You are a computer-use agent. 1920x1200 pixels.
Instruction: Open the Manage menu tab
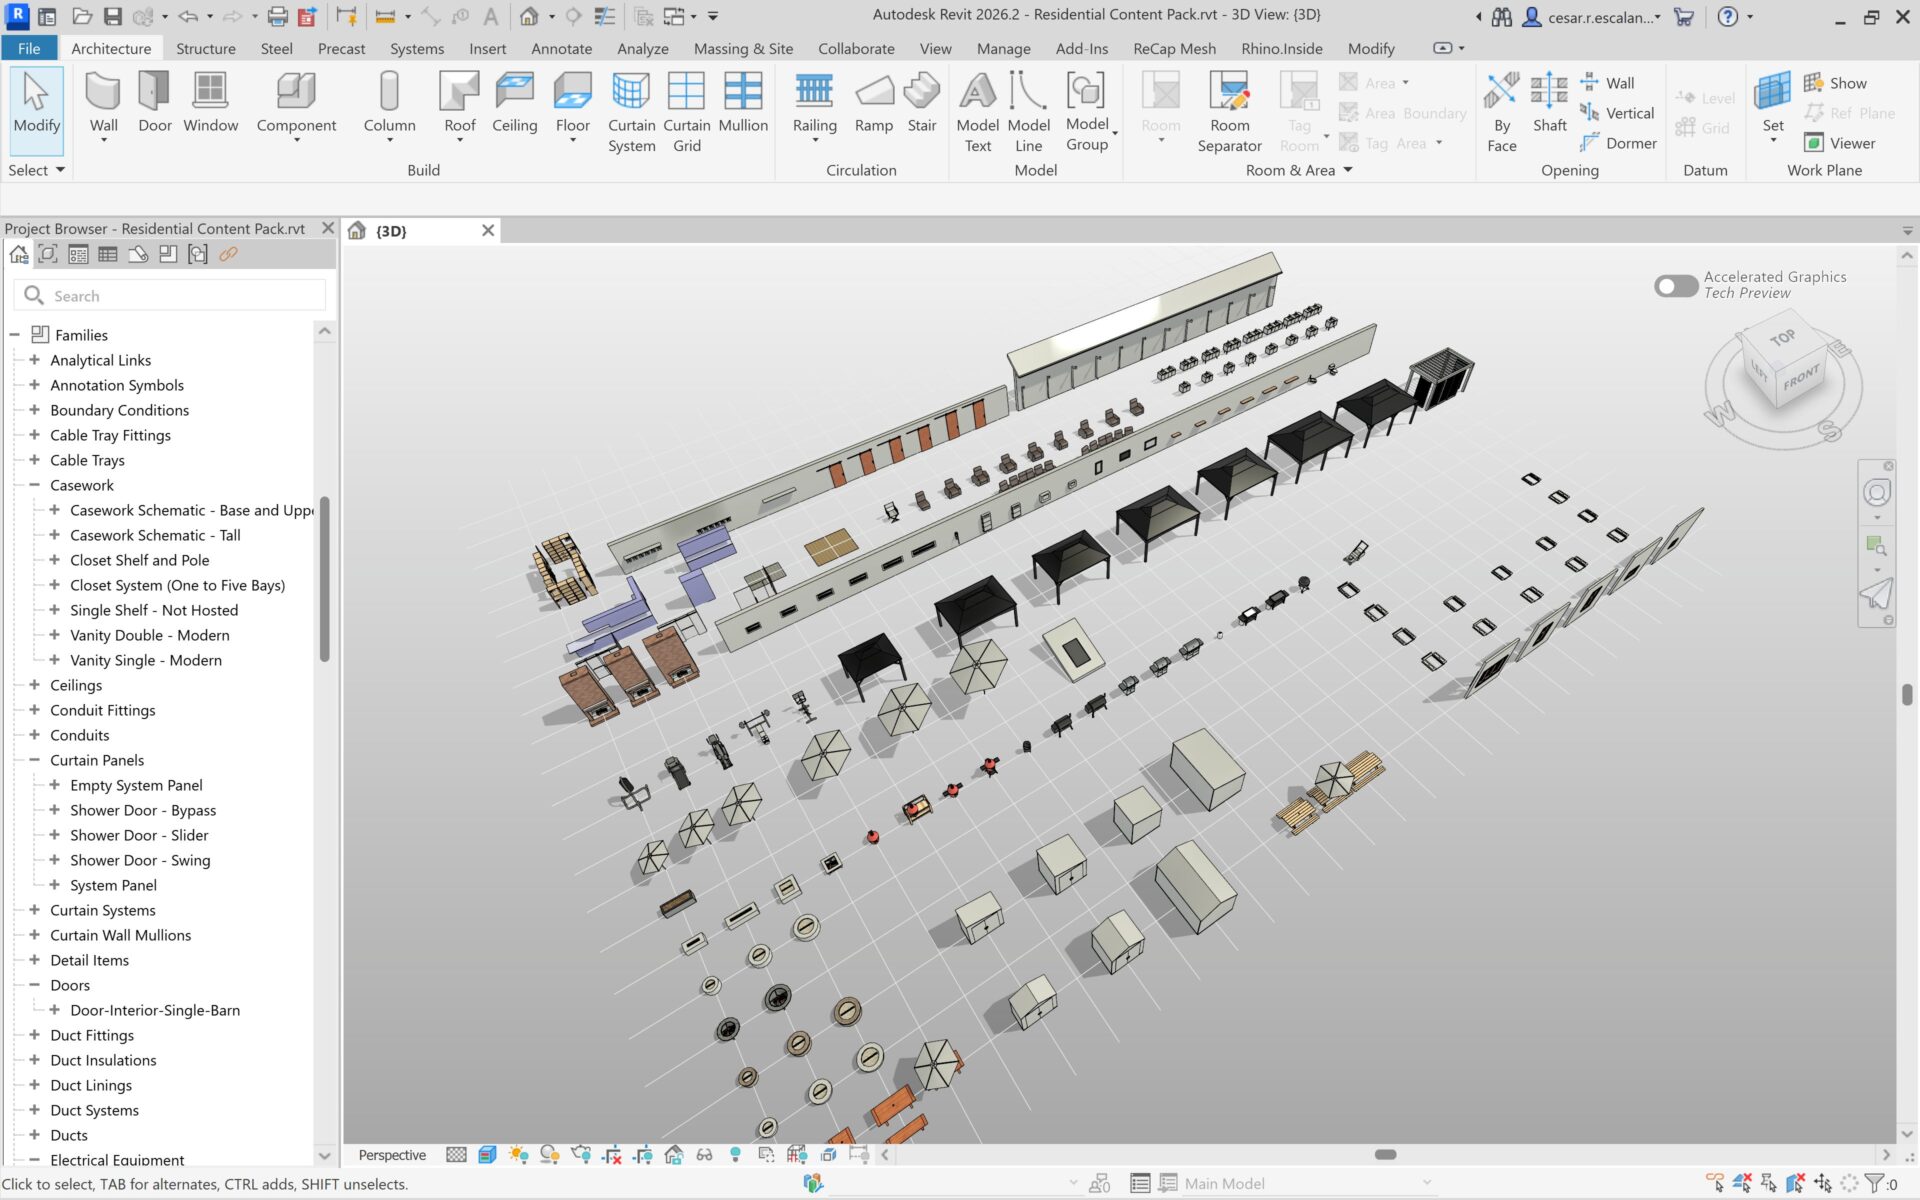(1003, 48)
